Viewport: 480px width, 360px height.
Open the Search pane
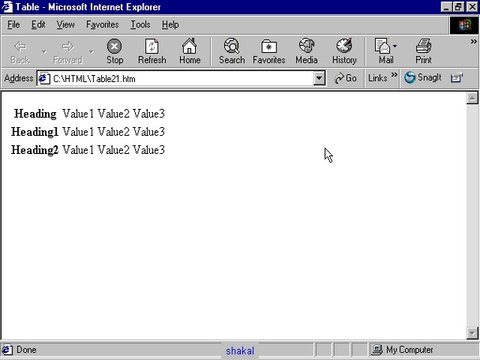tap(232, 51)
